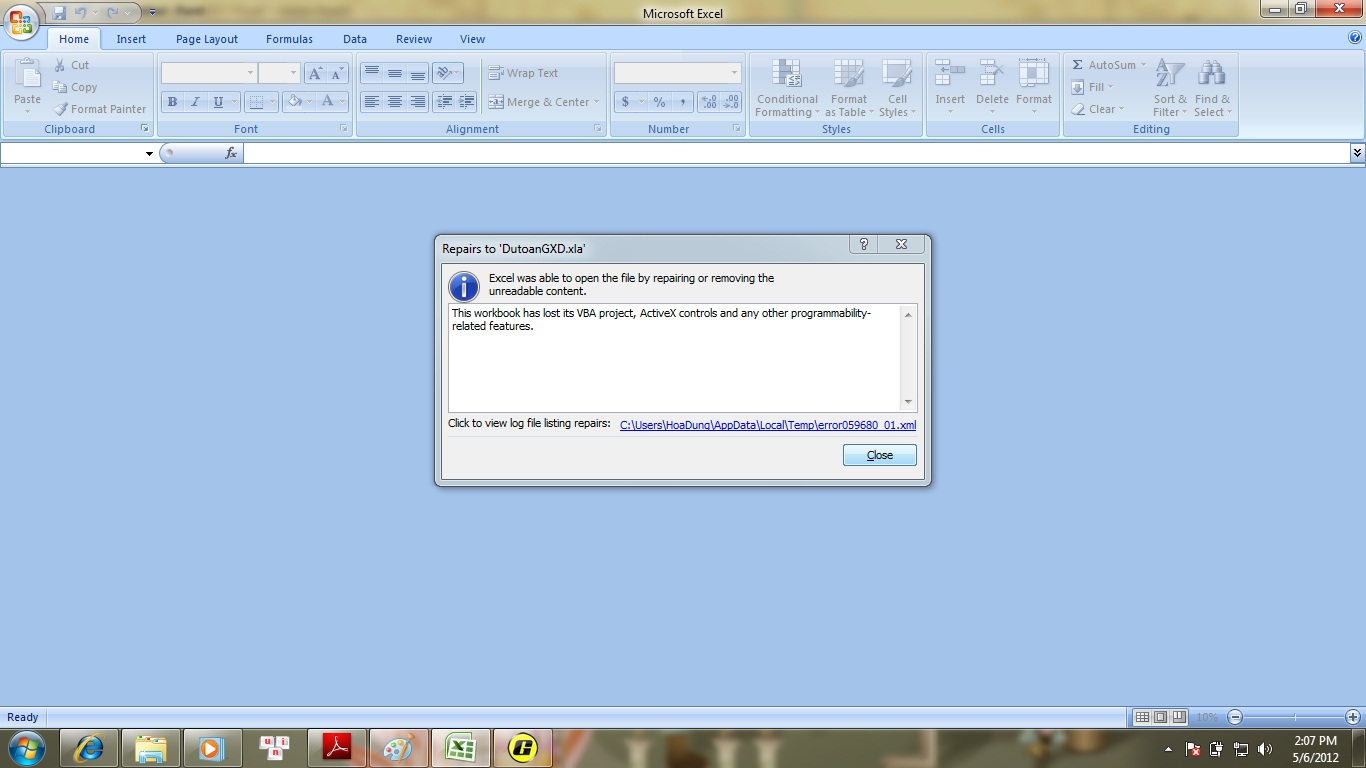Open the Conditional Formatting dropdown
1366x768 pixels.
point(788,88)
